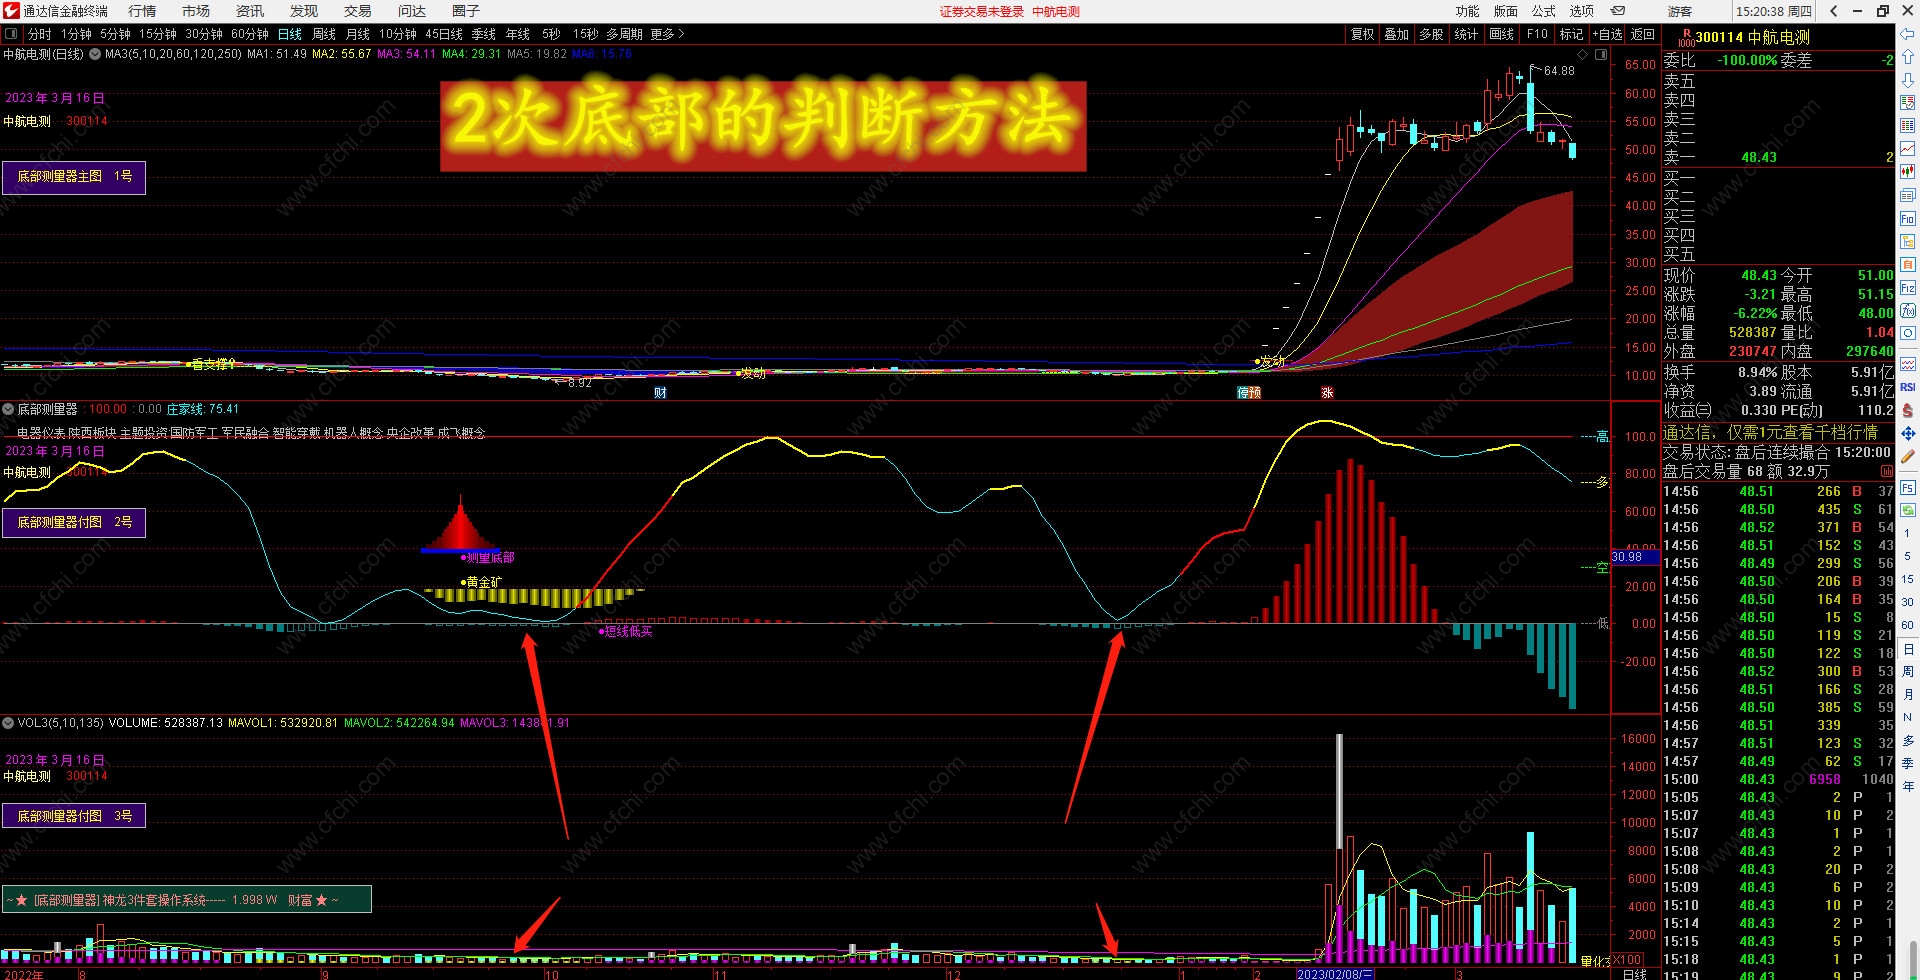Toggle 复权 price adjustment
The height and width of the screenshot is (980, 1920).
coord(1363,34)
